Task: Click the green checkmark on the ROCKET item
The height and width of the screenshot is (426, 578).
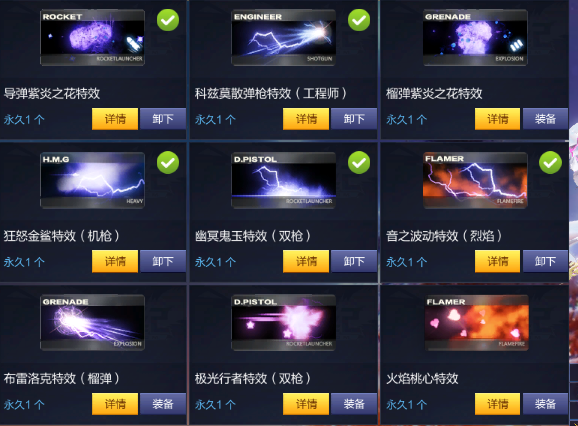Action: 168,20
